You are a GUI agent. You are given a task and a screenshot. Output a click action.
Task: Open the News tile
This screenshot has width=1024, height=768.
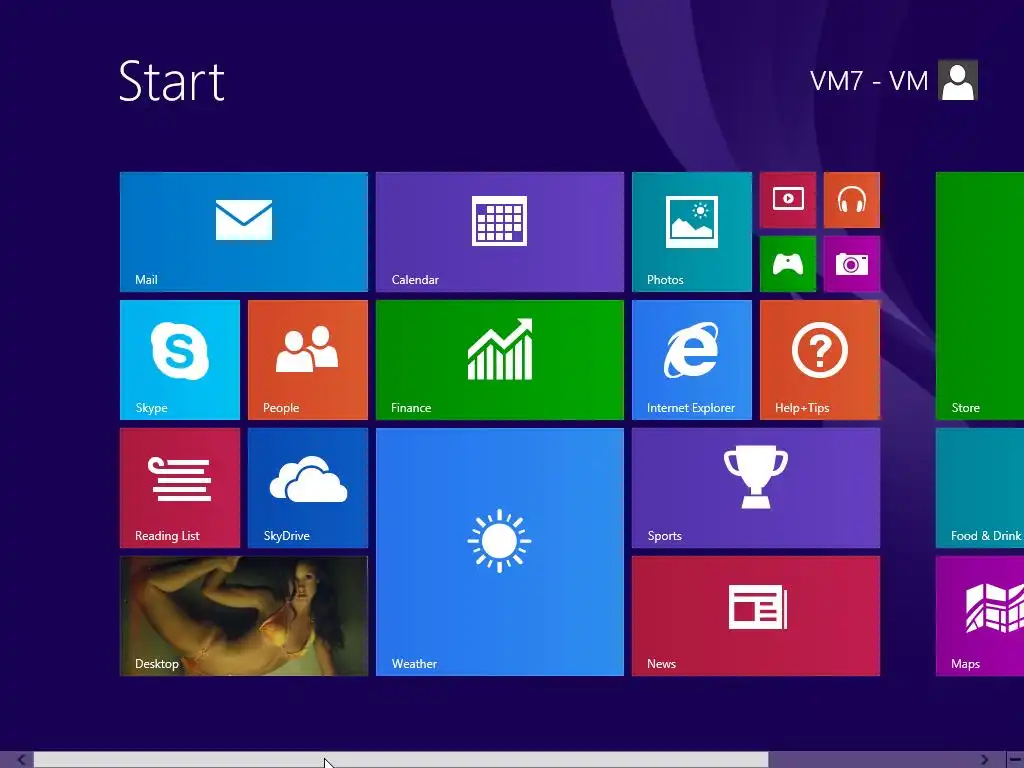[756, 616]
